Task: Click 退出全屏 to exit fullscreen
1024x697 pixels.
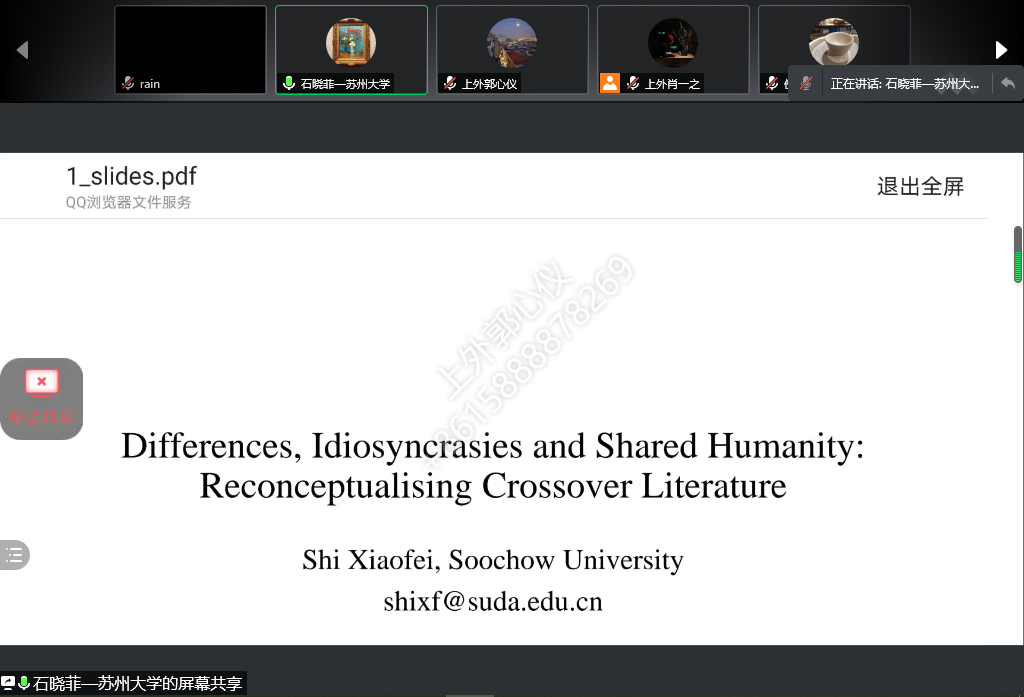Action: pos(920,186)
